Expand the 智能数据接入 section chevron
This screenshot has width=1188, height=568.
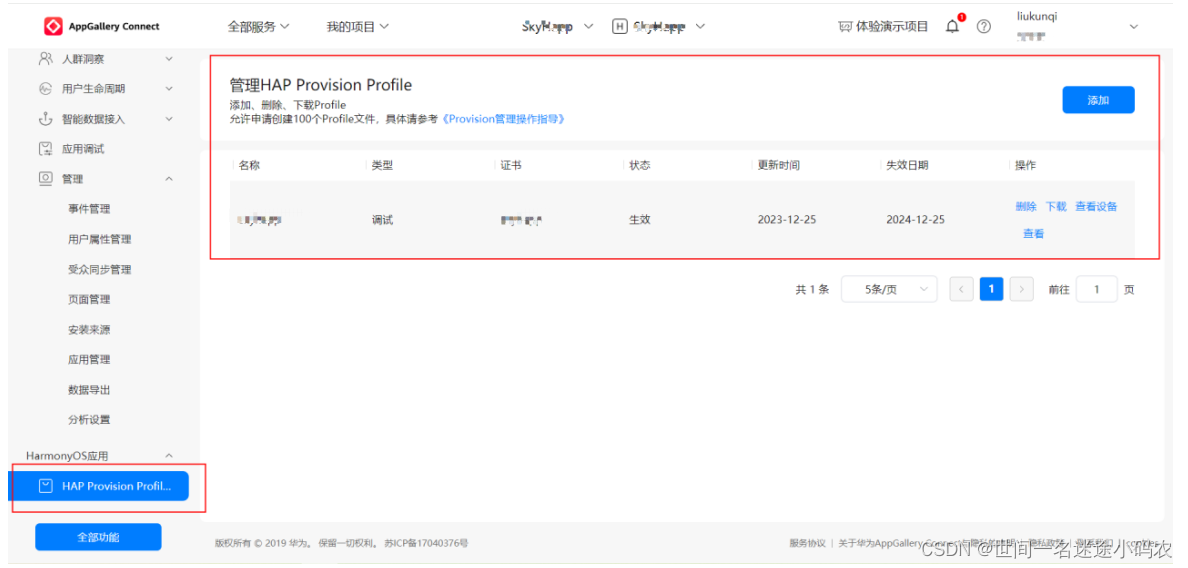click(169, 119)
